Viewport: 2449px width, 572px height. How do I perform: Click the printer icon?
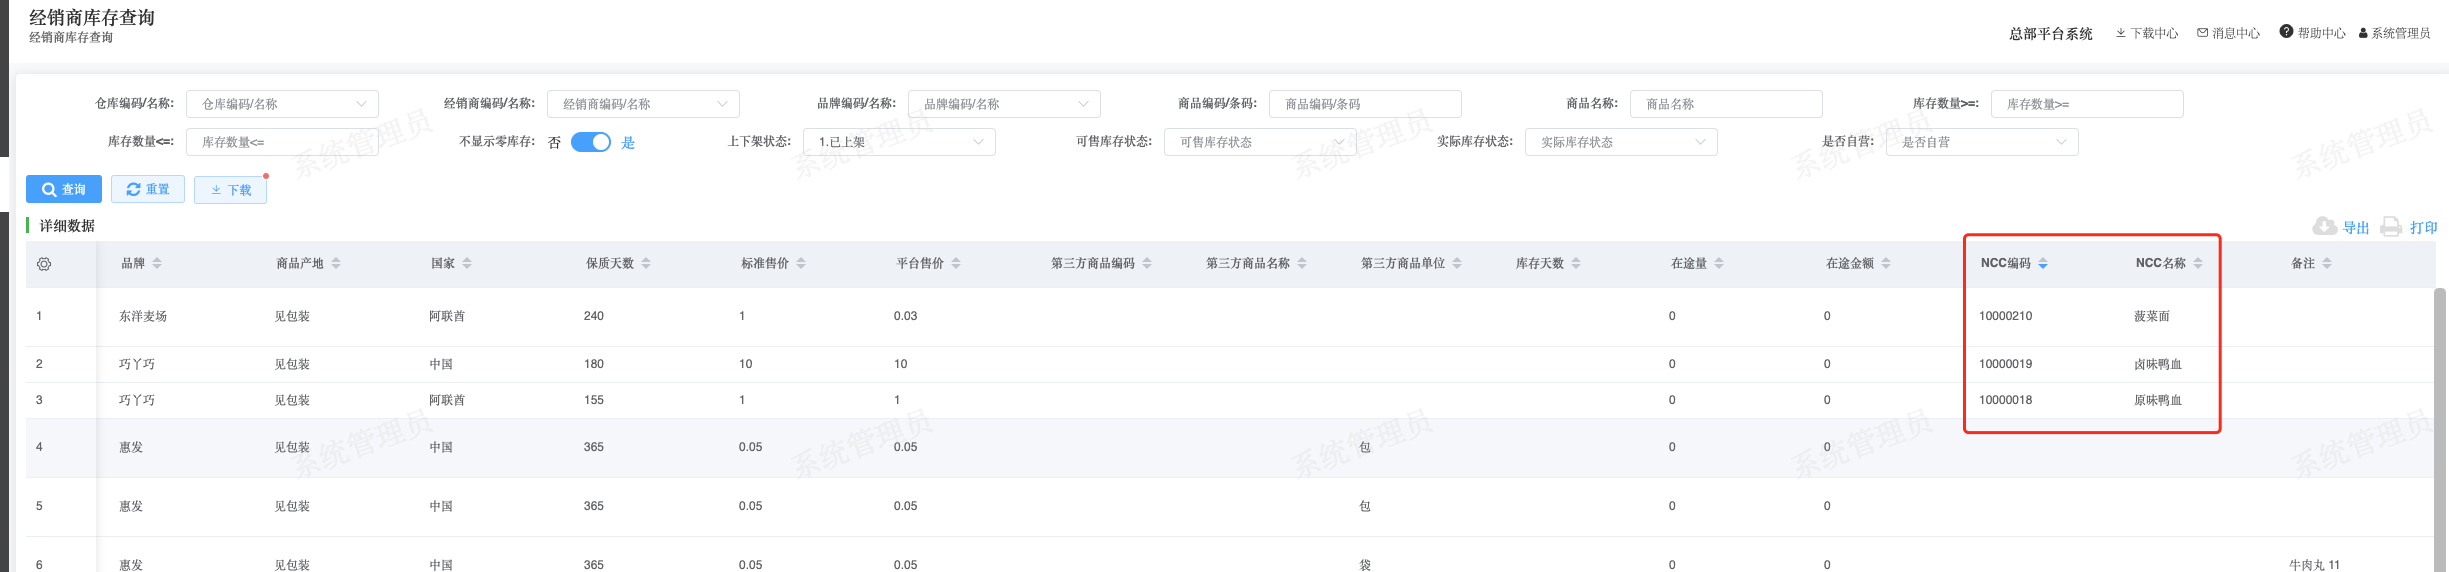click(x=2391, y=227)
